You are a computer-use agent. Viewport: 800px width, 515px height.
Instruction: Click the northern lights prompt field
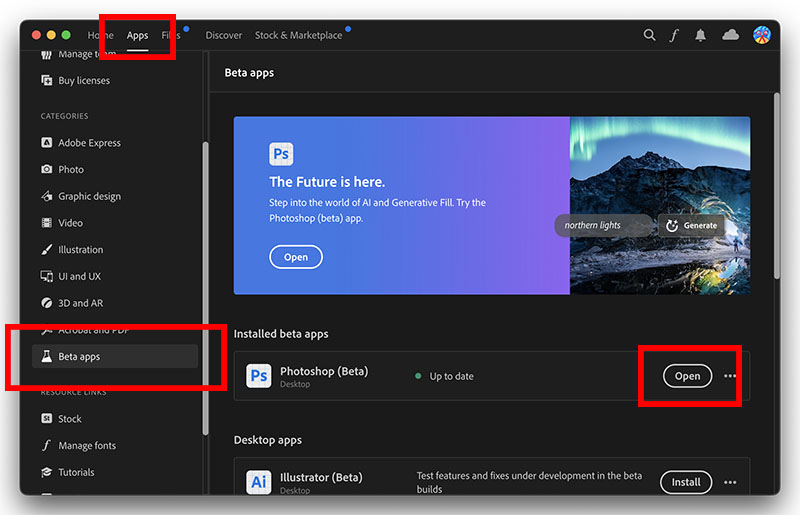pos(602,225)
